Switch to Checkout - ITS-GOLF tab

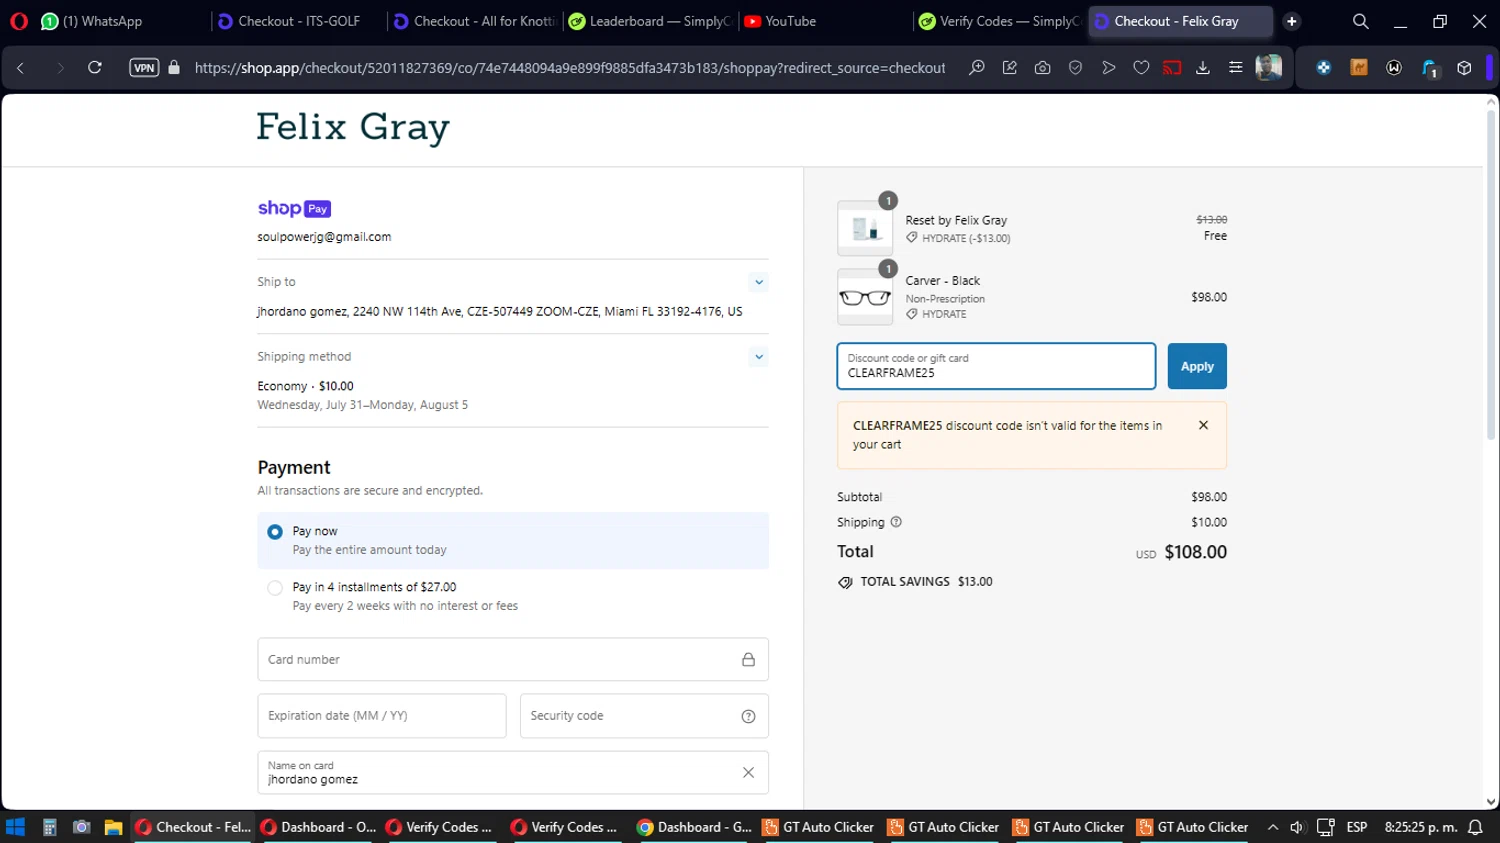[x=298, y=21]
